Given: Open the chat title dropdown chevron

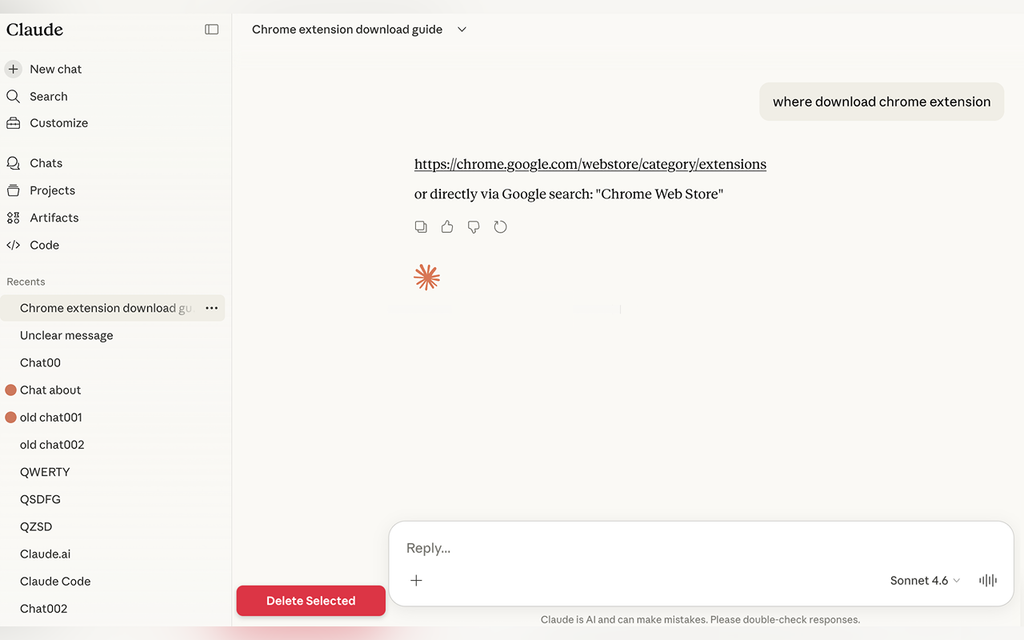Looking at the screenshot, I should [462, 29].
